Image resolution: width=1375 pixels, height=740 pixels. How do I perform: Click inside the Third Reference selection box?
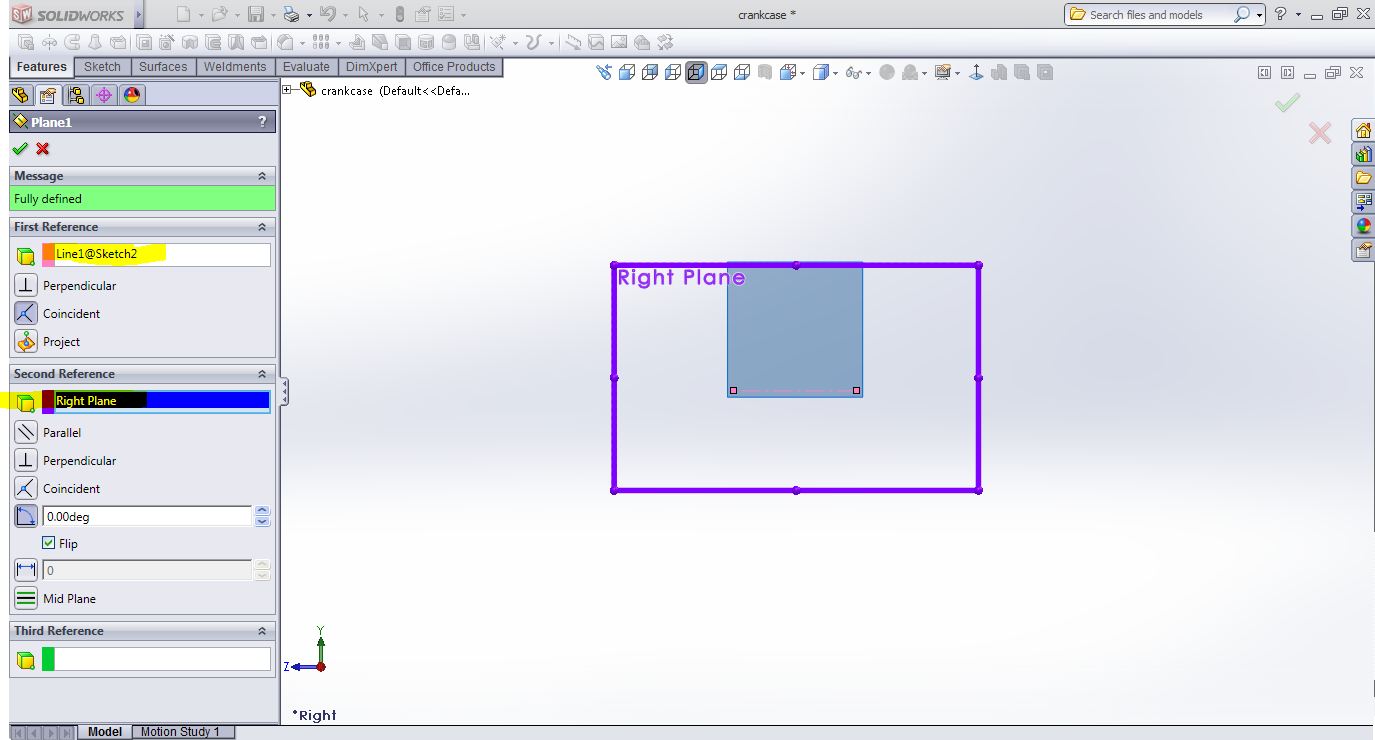[158, 659]
